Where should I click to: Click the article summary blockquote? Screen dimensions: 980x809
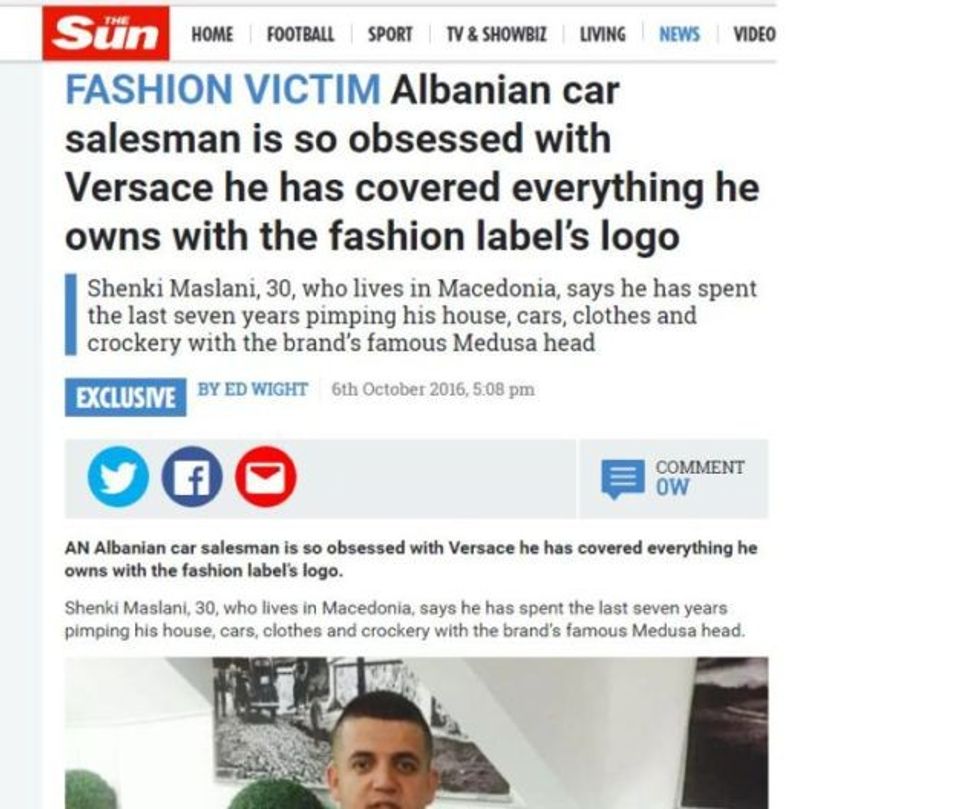point(412,315)
